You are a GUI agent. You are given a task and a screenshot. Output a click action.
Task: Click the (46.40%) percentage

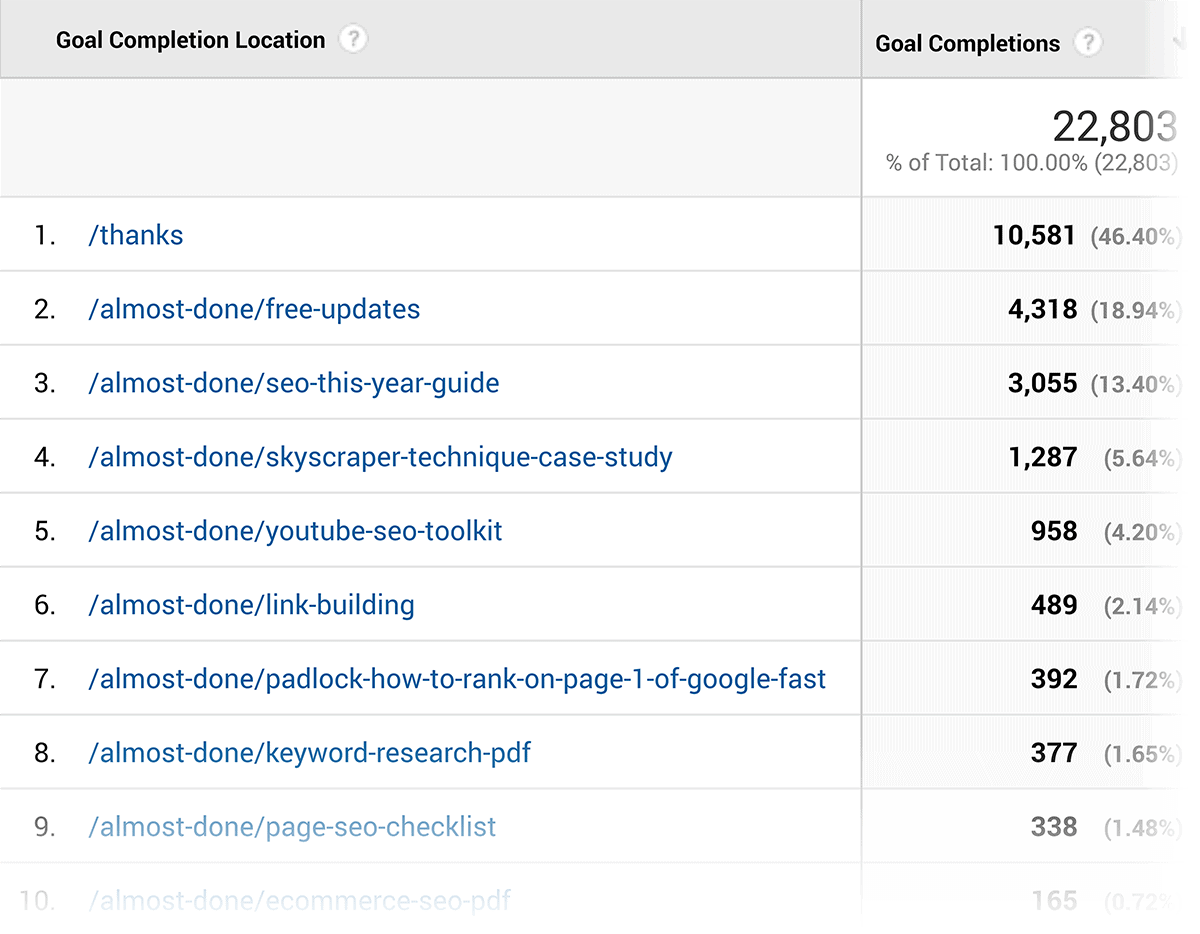click(1136, 236)
